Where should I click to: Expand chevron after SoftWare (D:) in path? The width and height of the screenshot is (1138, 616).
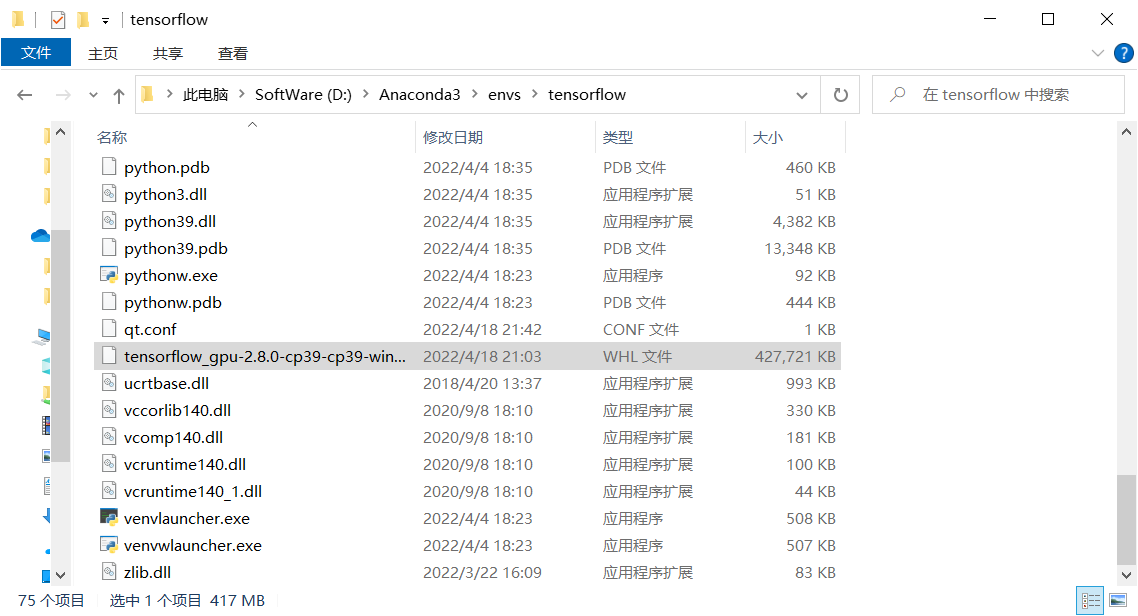point(365,94)
